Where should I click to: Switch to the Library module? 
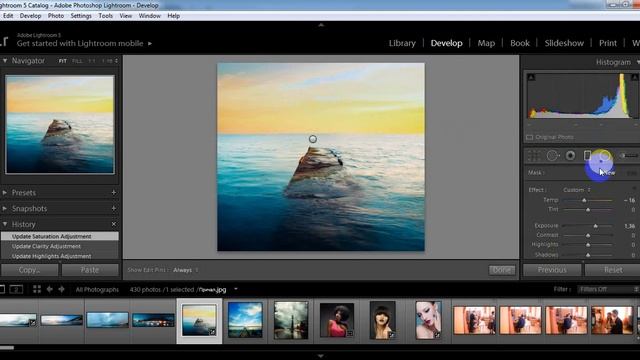click(x=402, y=43)
